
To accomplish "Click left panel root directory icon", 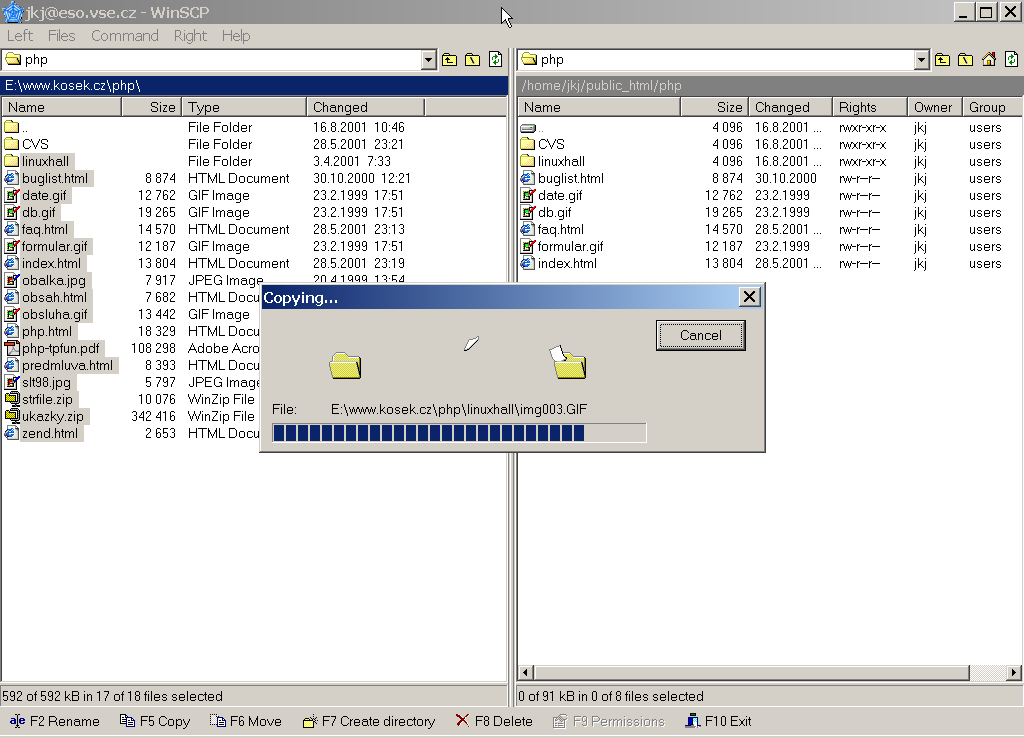I will coord(472,60).
